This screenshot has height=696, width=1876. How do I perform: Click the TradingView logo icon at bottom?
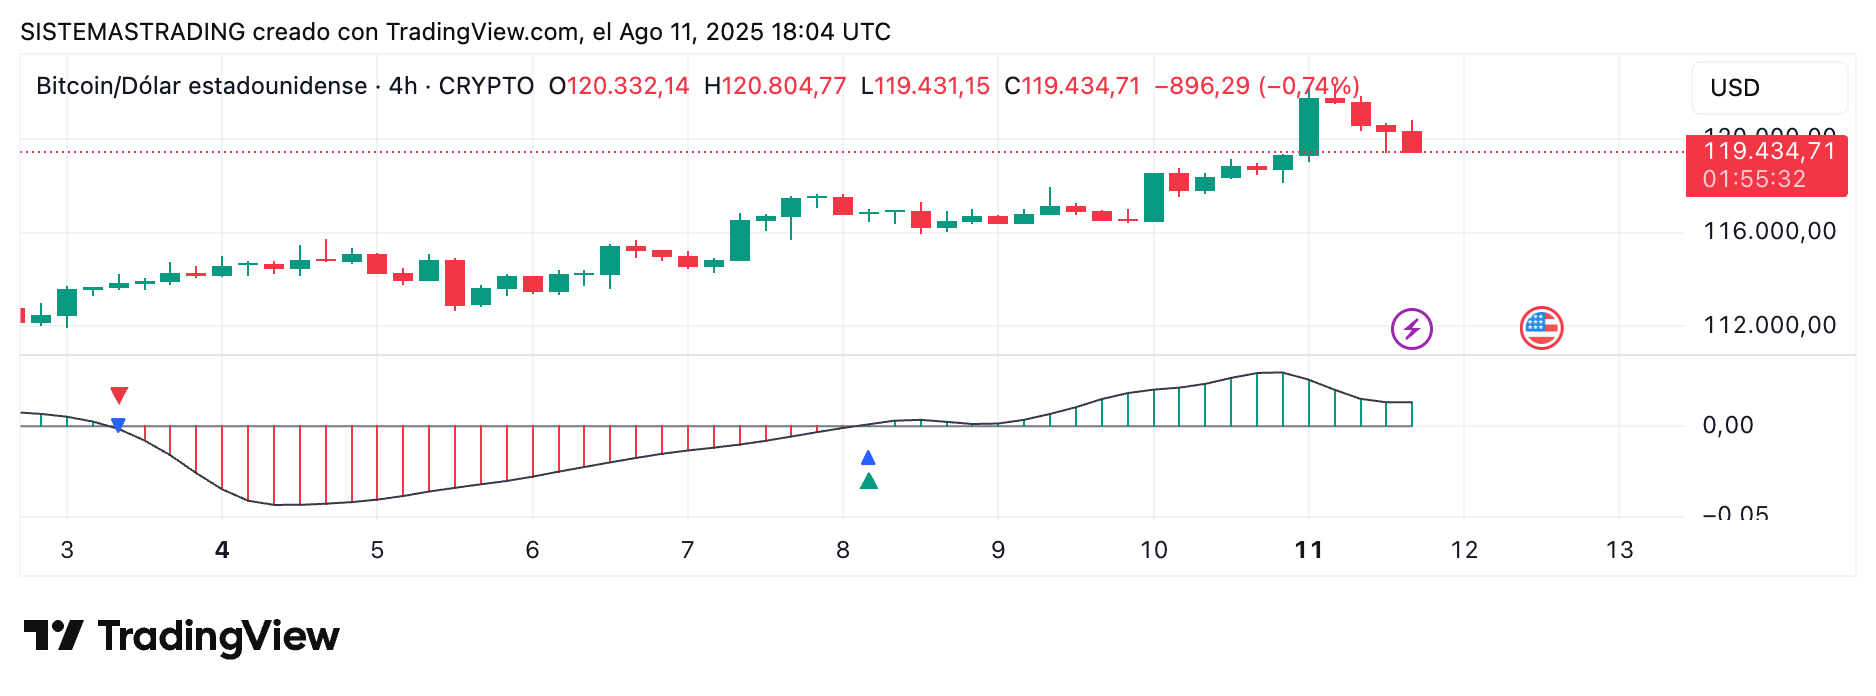click(x=53, y=636)
